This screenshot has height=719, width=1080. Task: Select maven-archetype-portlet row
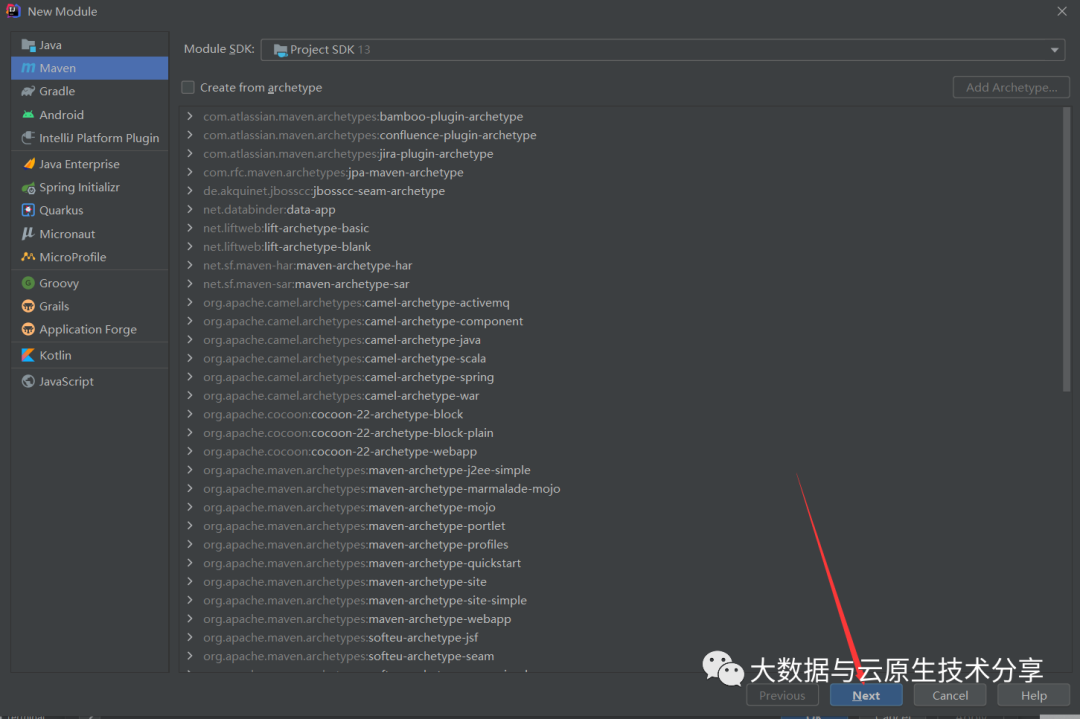[621, 525]
